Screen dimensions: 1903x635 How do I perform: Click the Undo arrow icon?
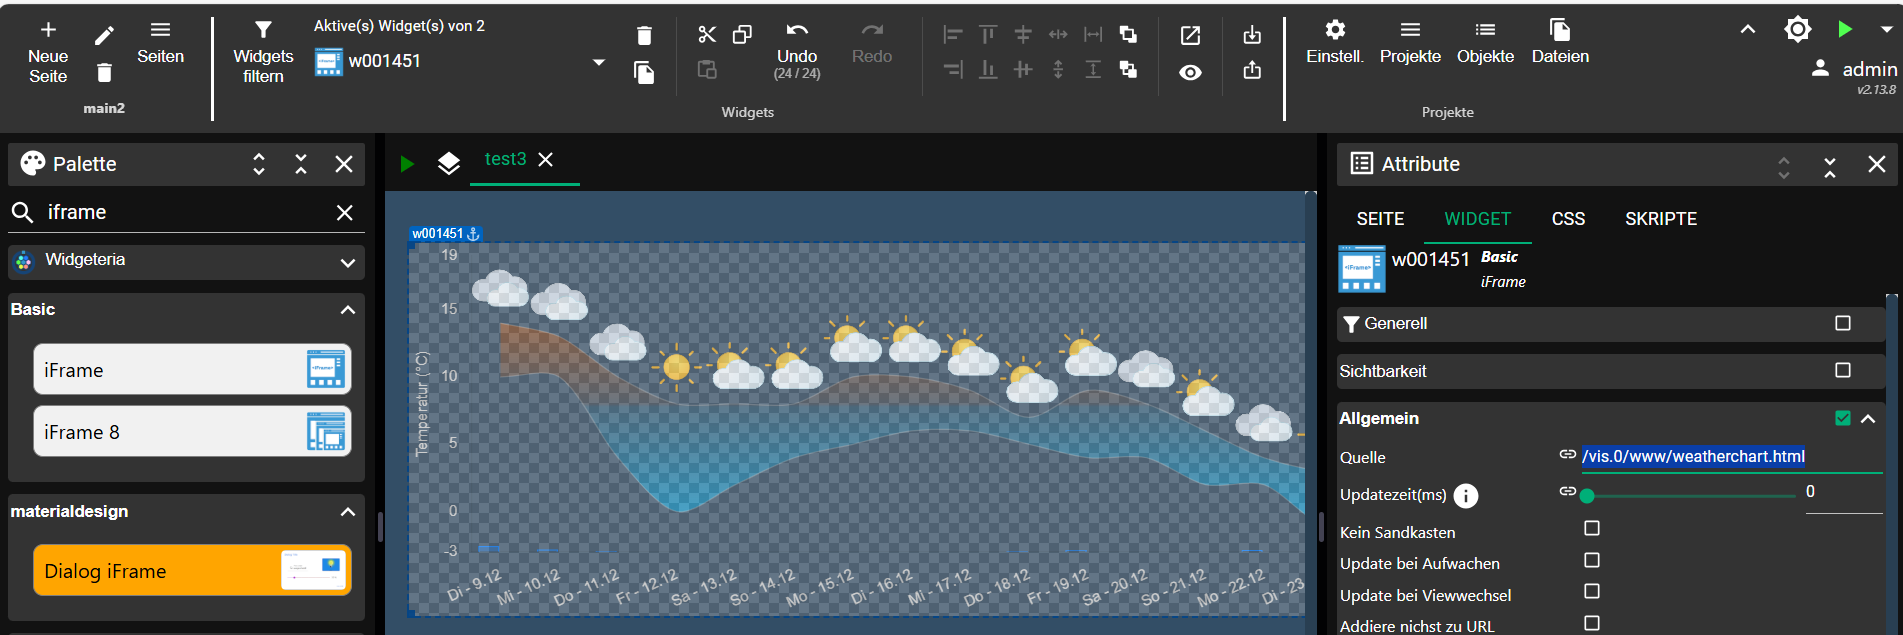pyautogui.click(x=797, y=31)
